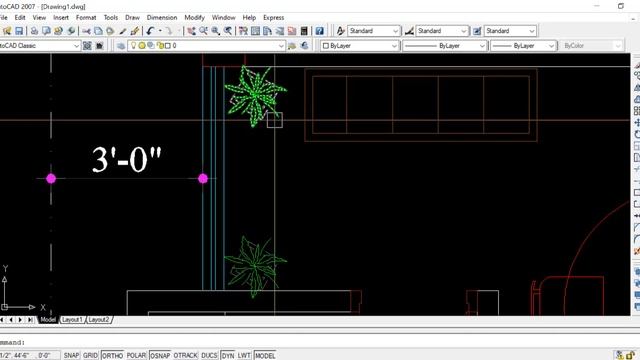
Task: Lock layer 0 with padlock icon
Action: coord(160,46)
